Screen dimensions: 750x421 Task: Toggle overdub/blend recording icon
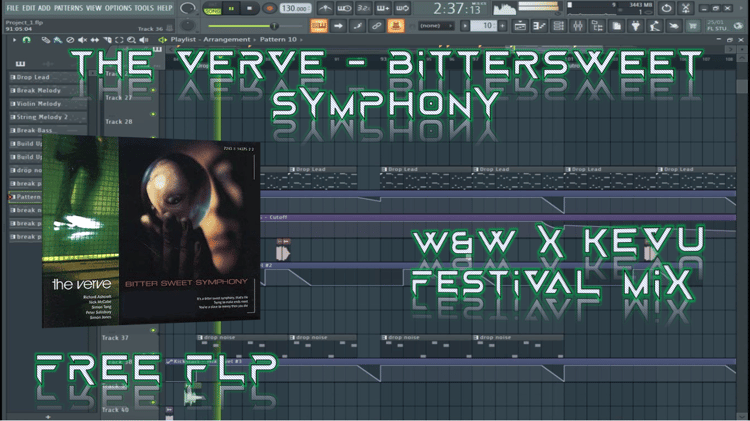[x=383, y=9]
